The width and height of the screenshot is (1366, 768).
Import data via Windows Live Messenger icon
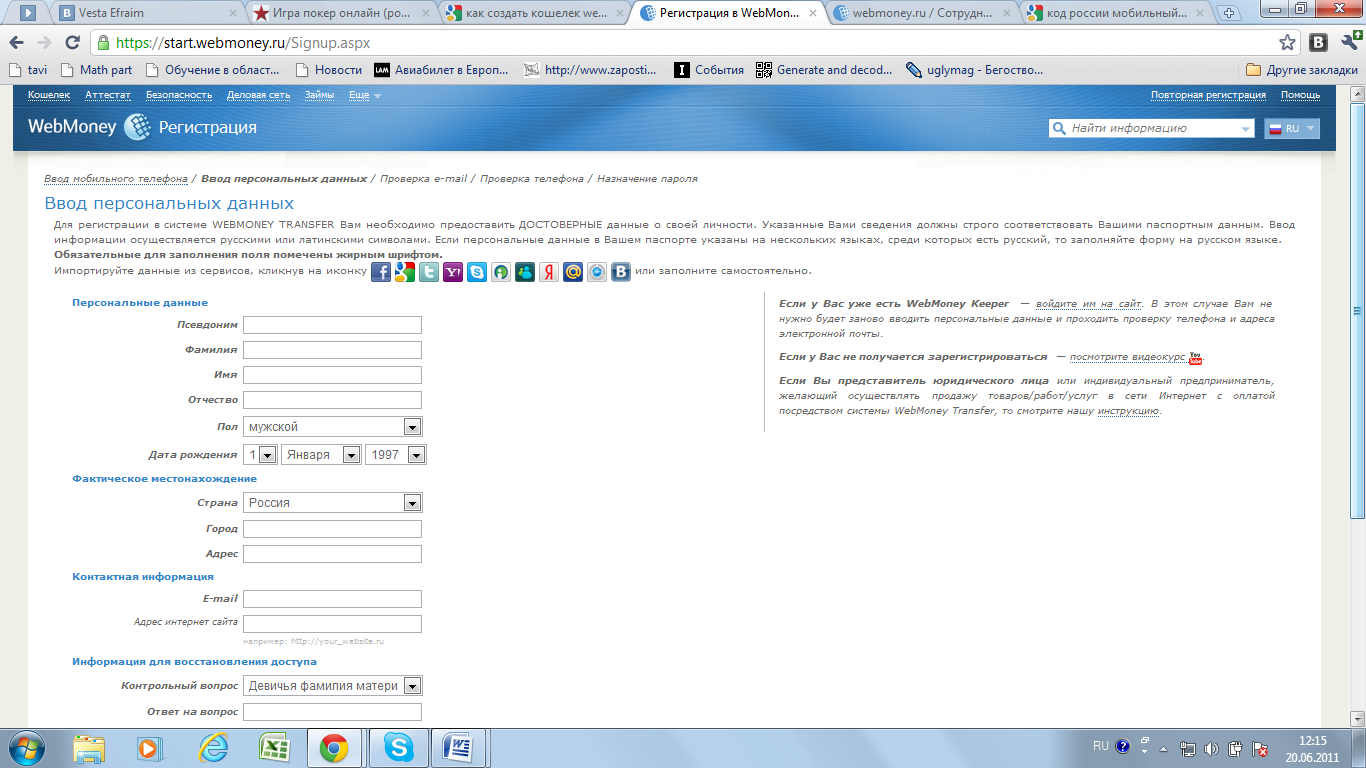point(525,272)
